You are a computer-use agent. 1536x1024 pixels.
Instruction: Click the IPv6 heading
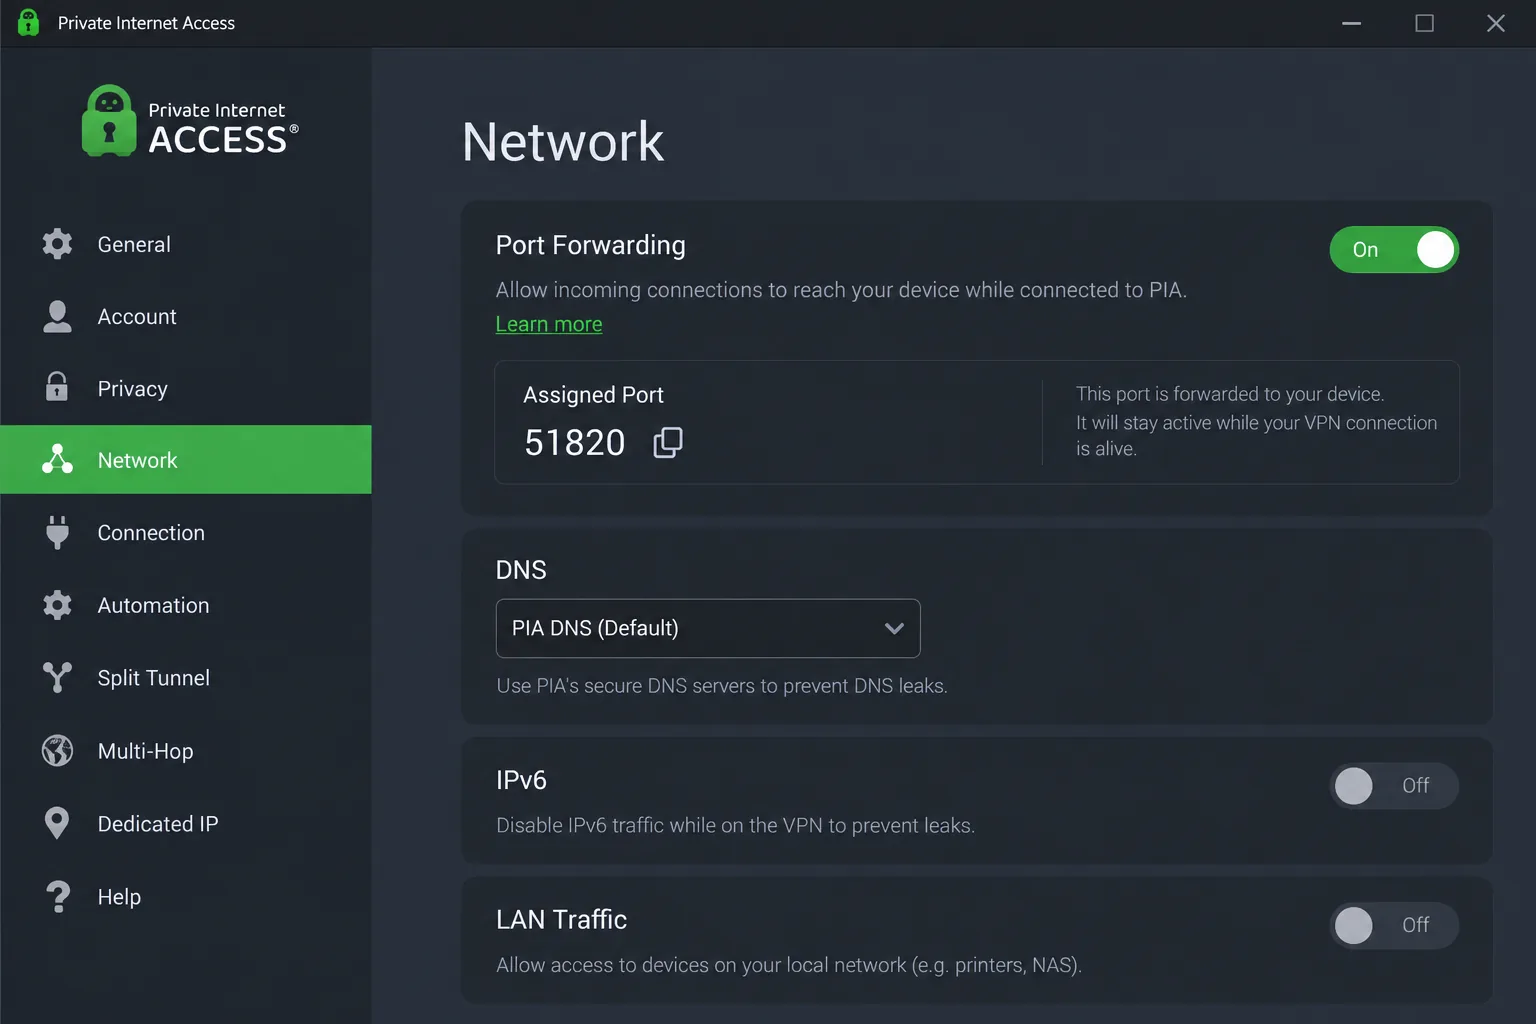pyautogui.click(x=521, y=780)
